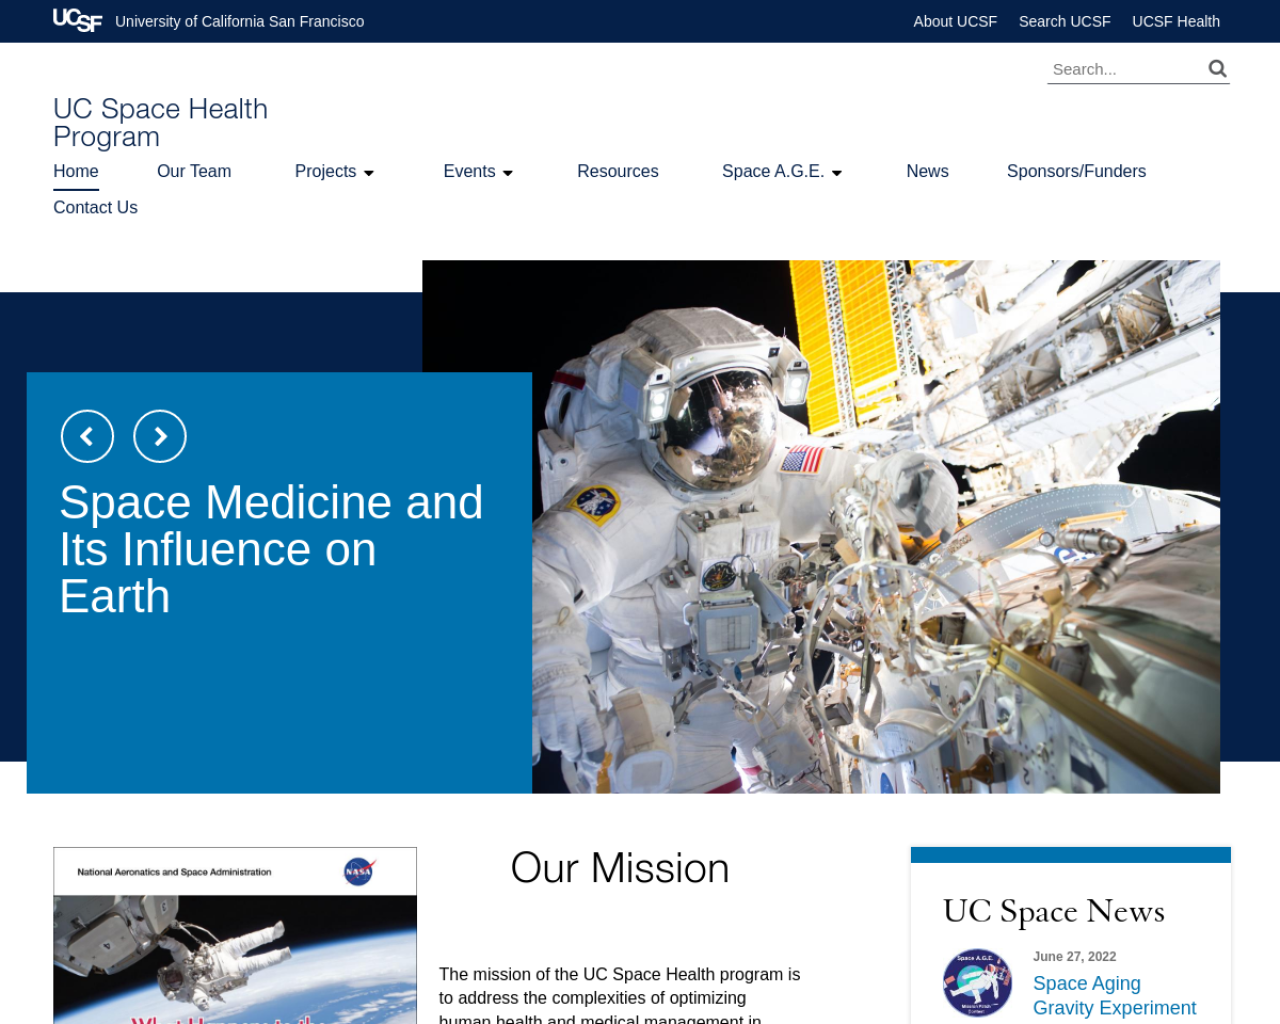Open the Contact Us page
The image size is (1280, 1024).
coord(95,207)
